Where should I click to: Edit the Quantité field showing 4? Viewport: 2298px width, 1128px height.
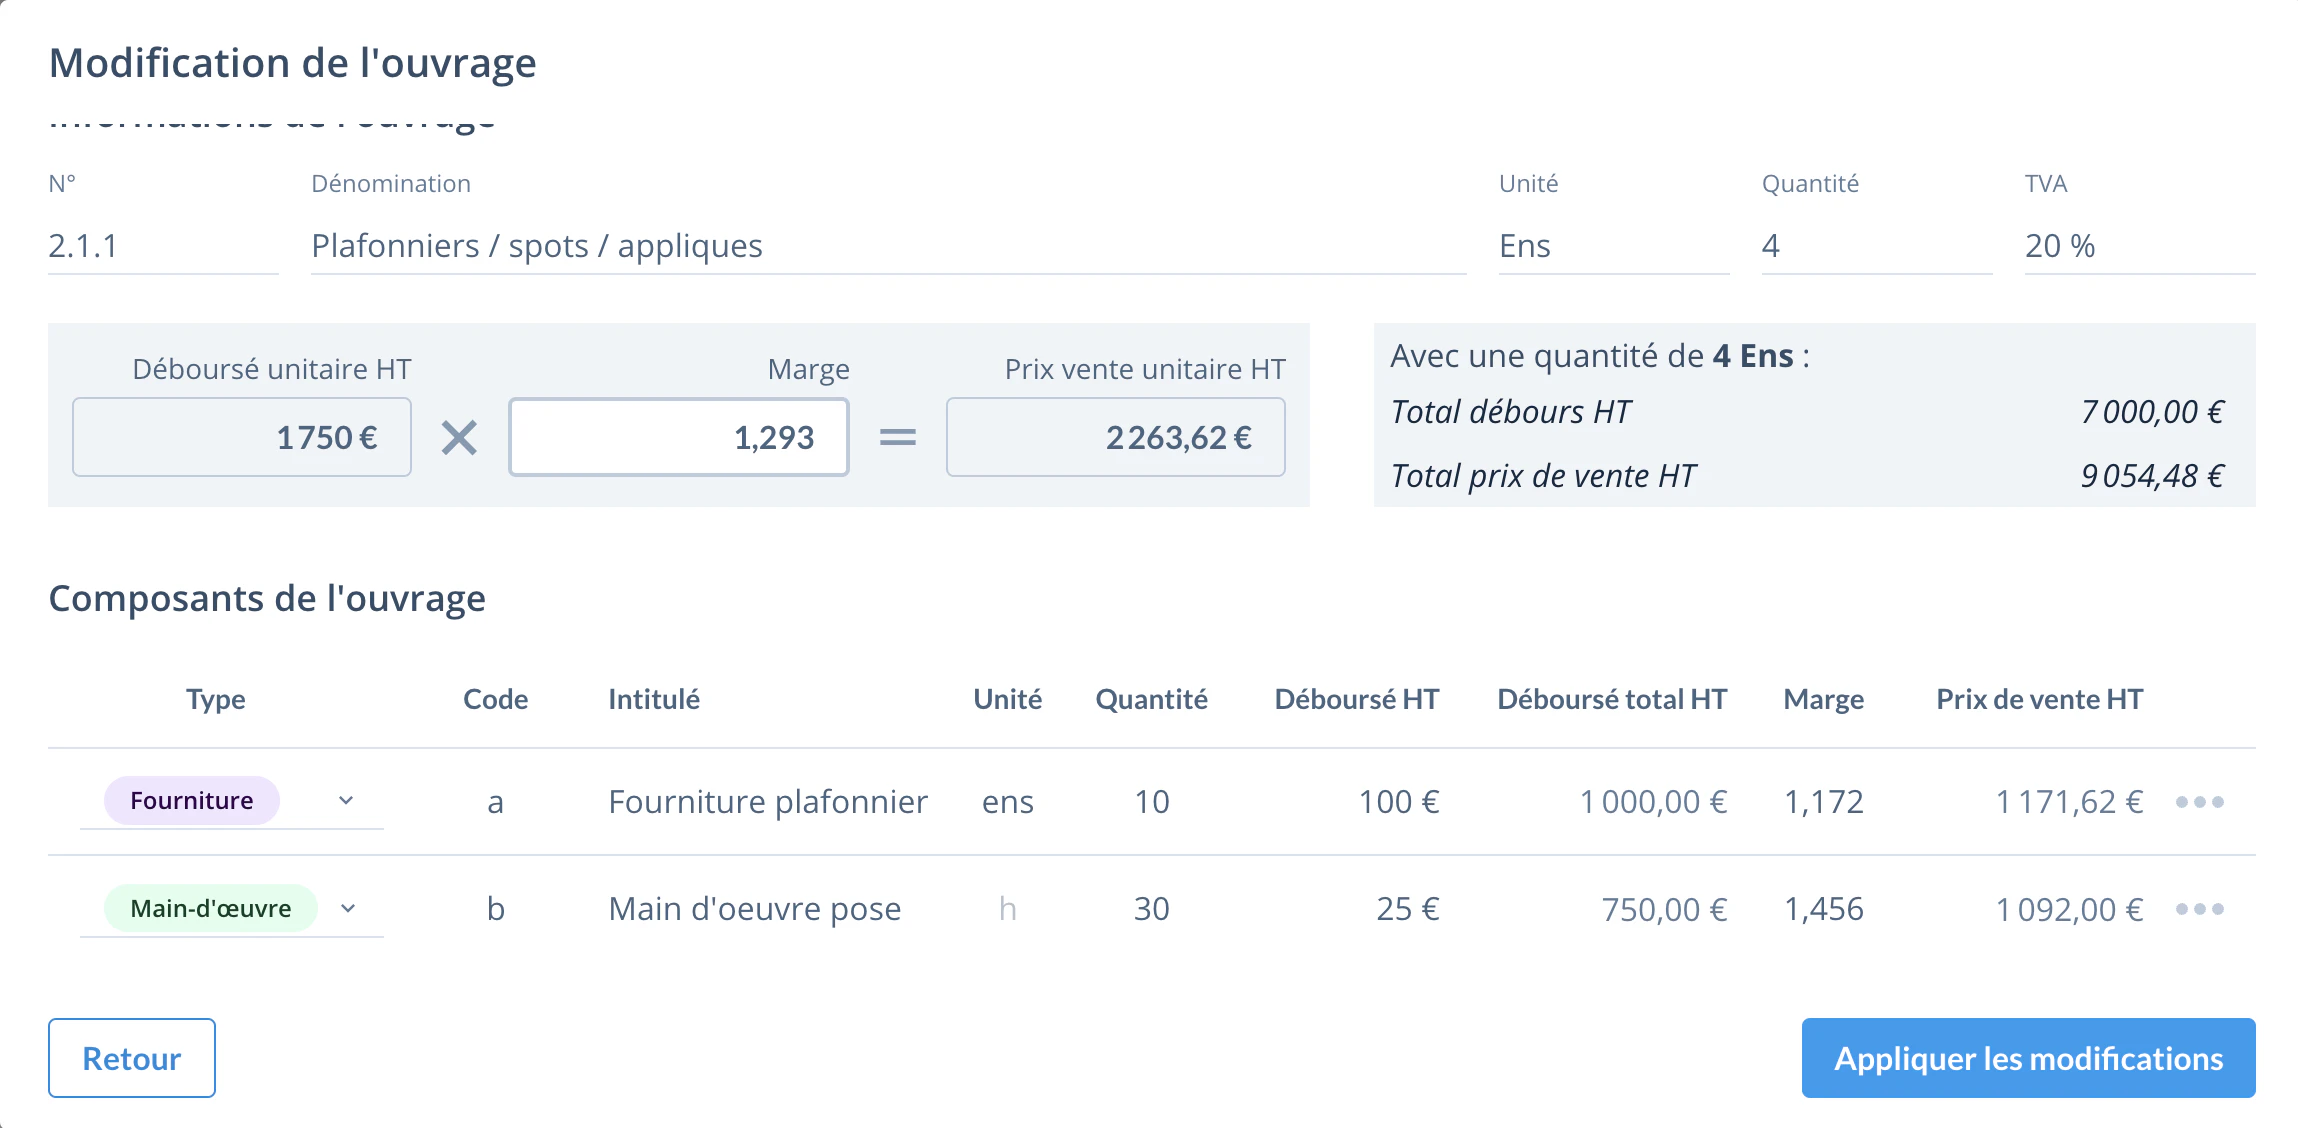click(1877, 246)
